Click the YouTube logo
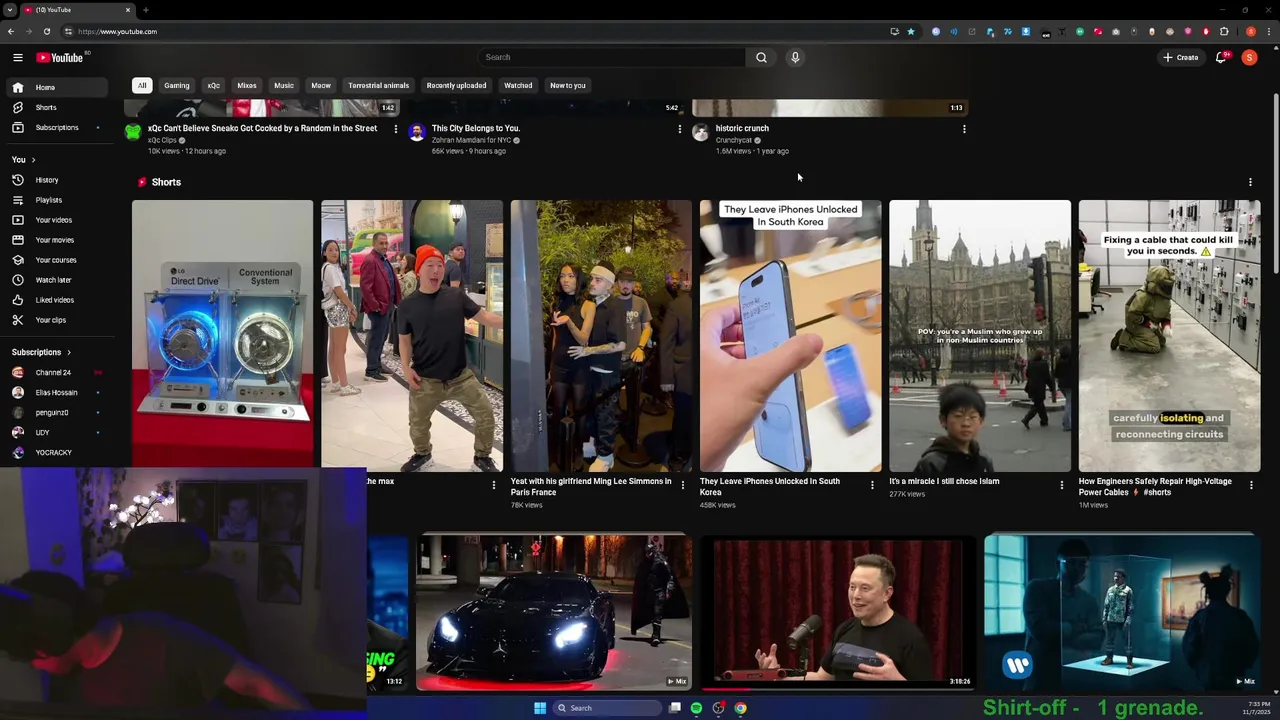 [x=60, y=57]
